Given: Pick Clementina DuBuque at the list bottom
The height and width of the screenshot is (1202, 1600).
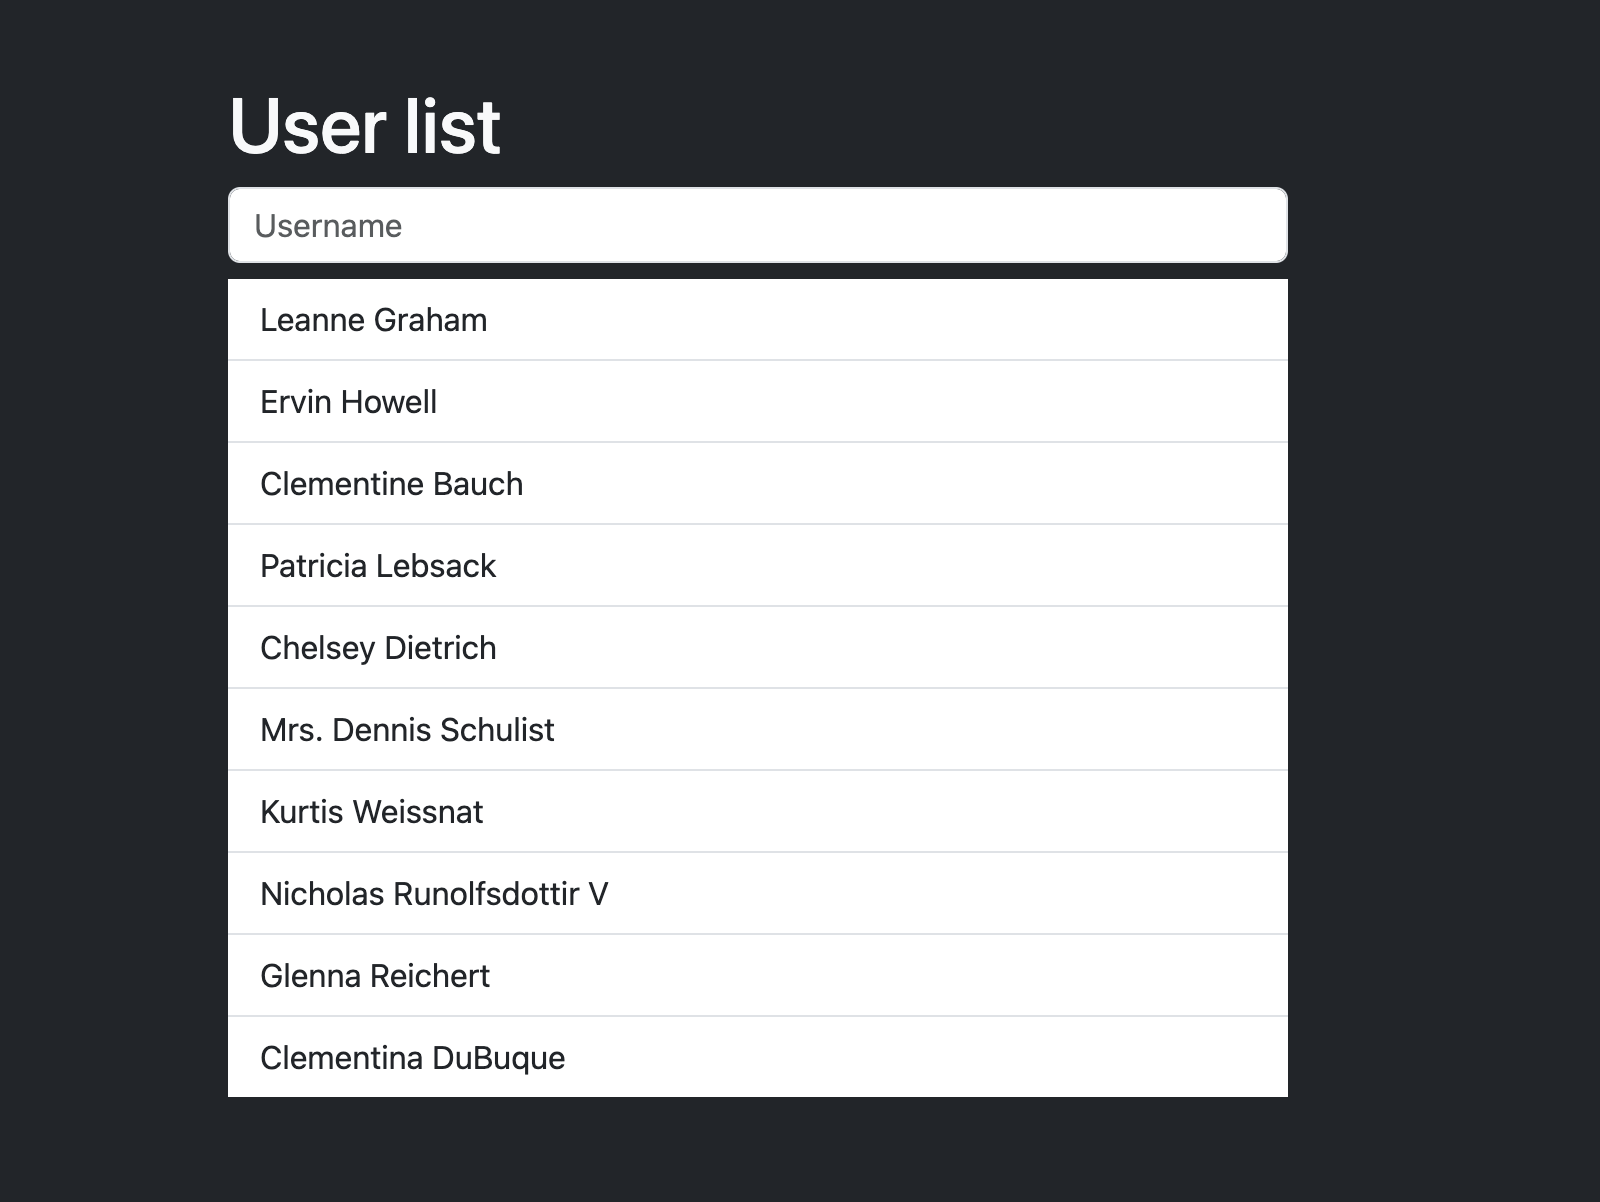Looking at the screenshot, I should 757,1058.
